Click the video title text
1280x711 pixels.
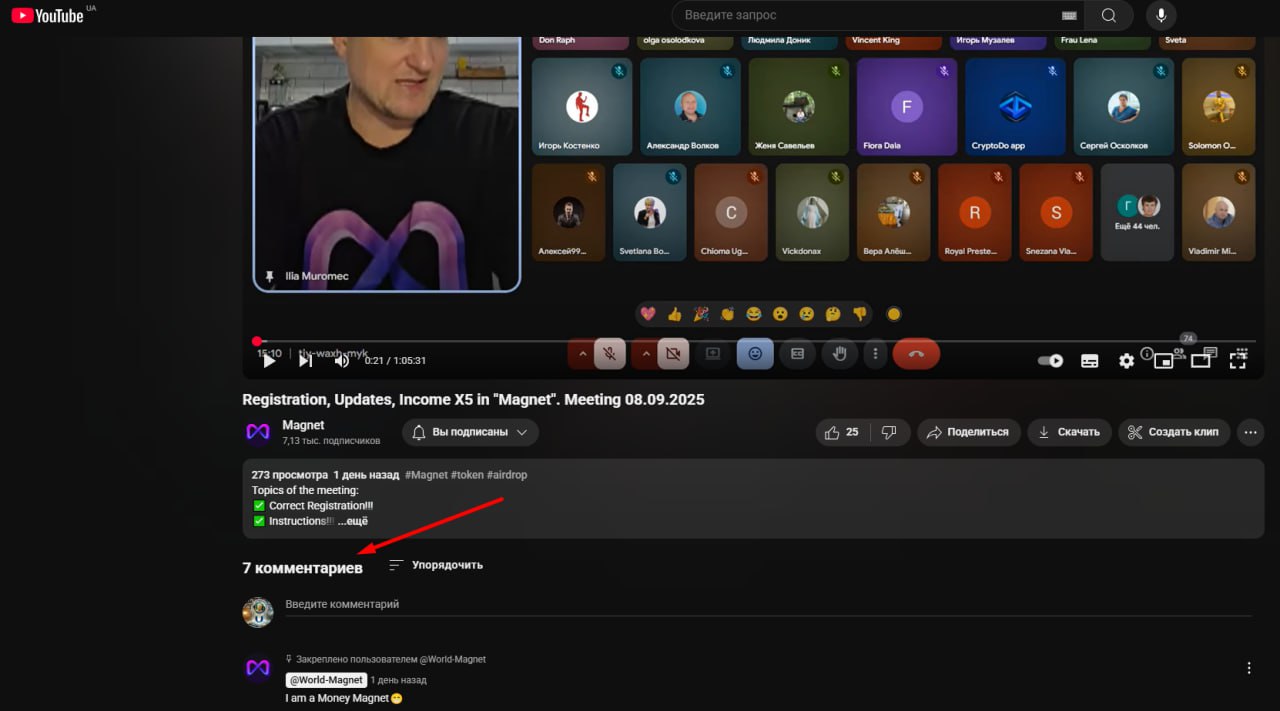(x=473, y=399)
